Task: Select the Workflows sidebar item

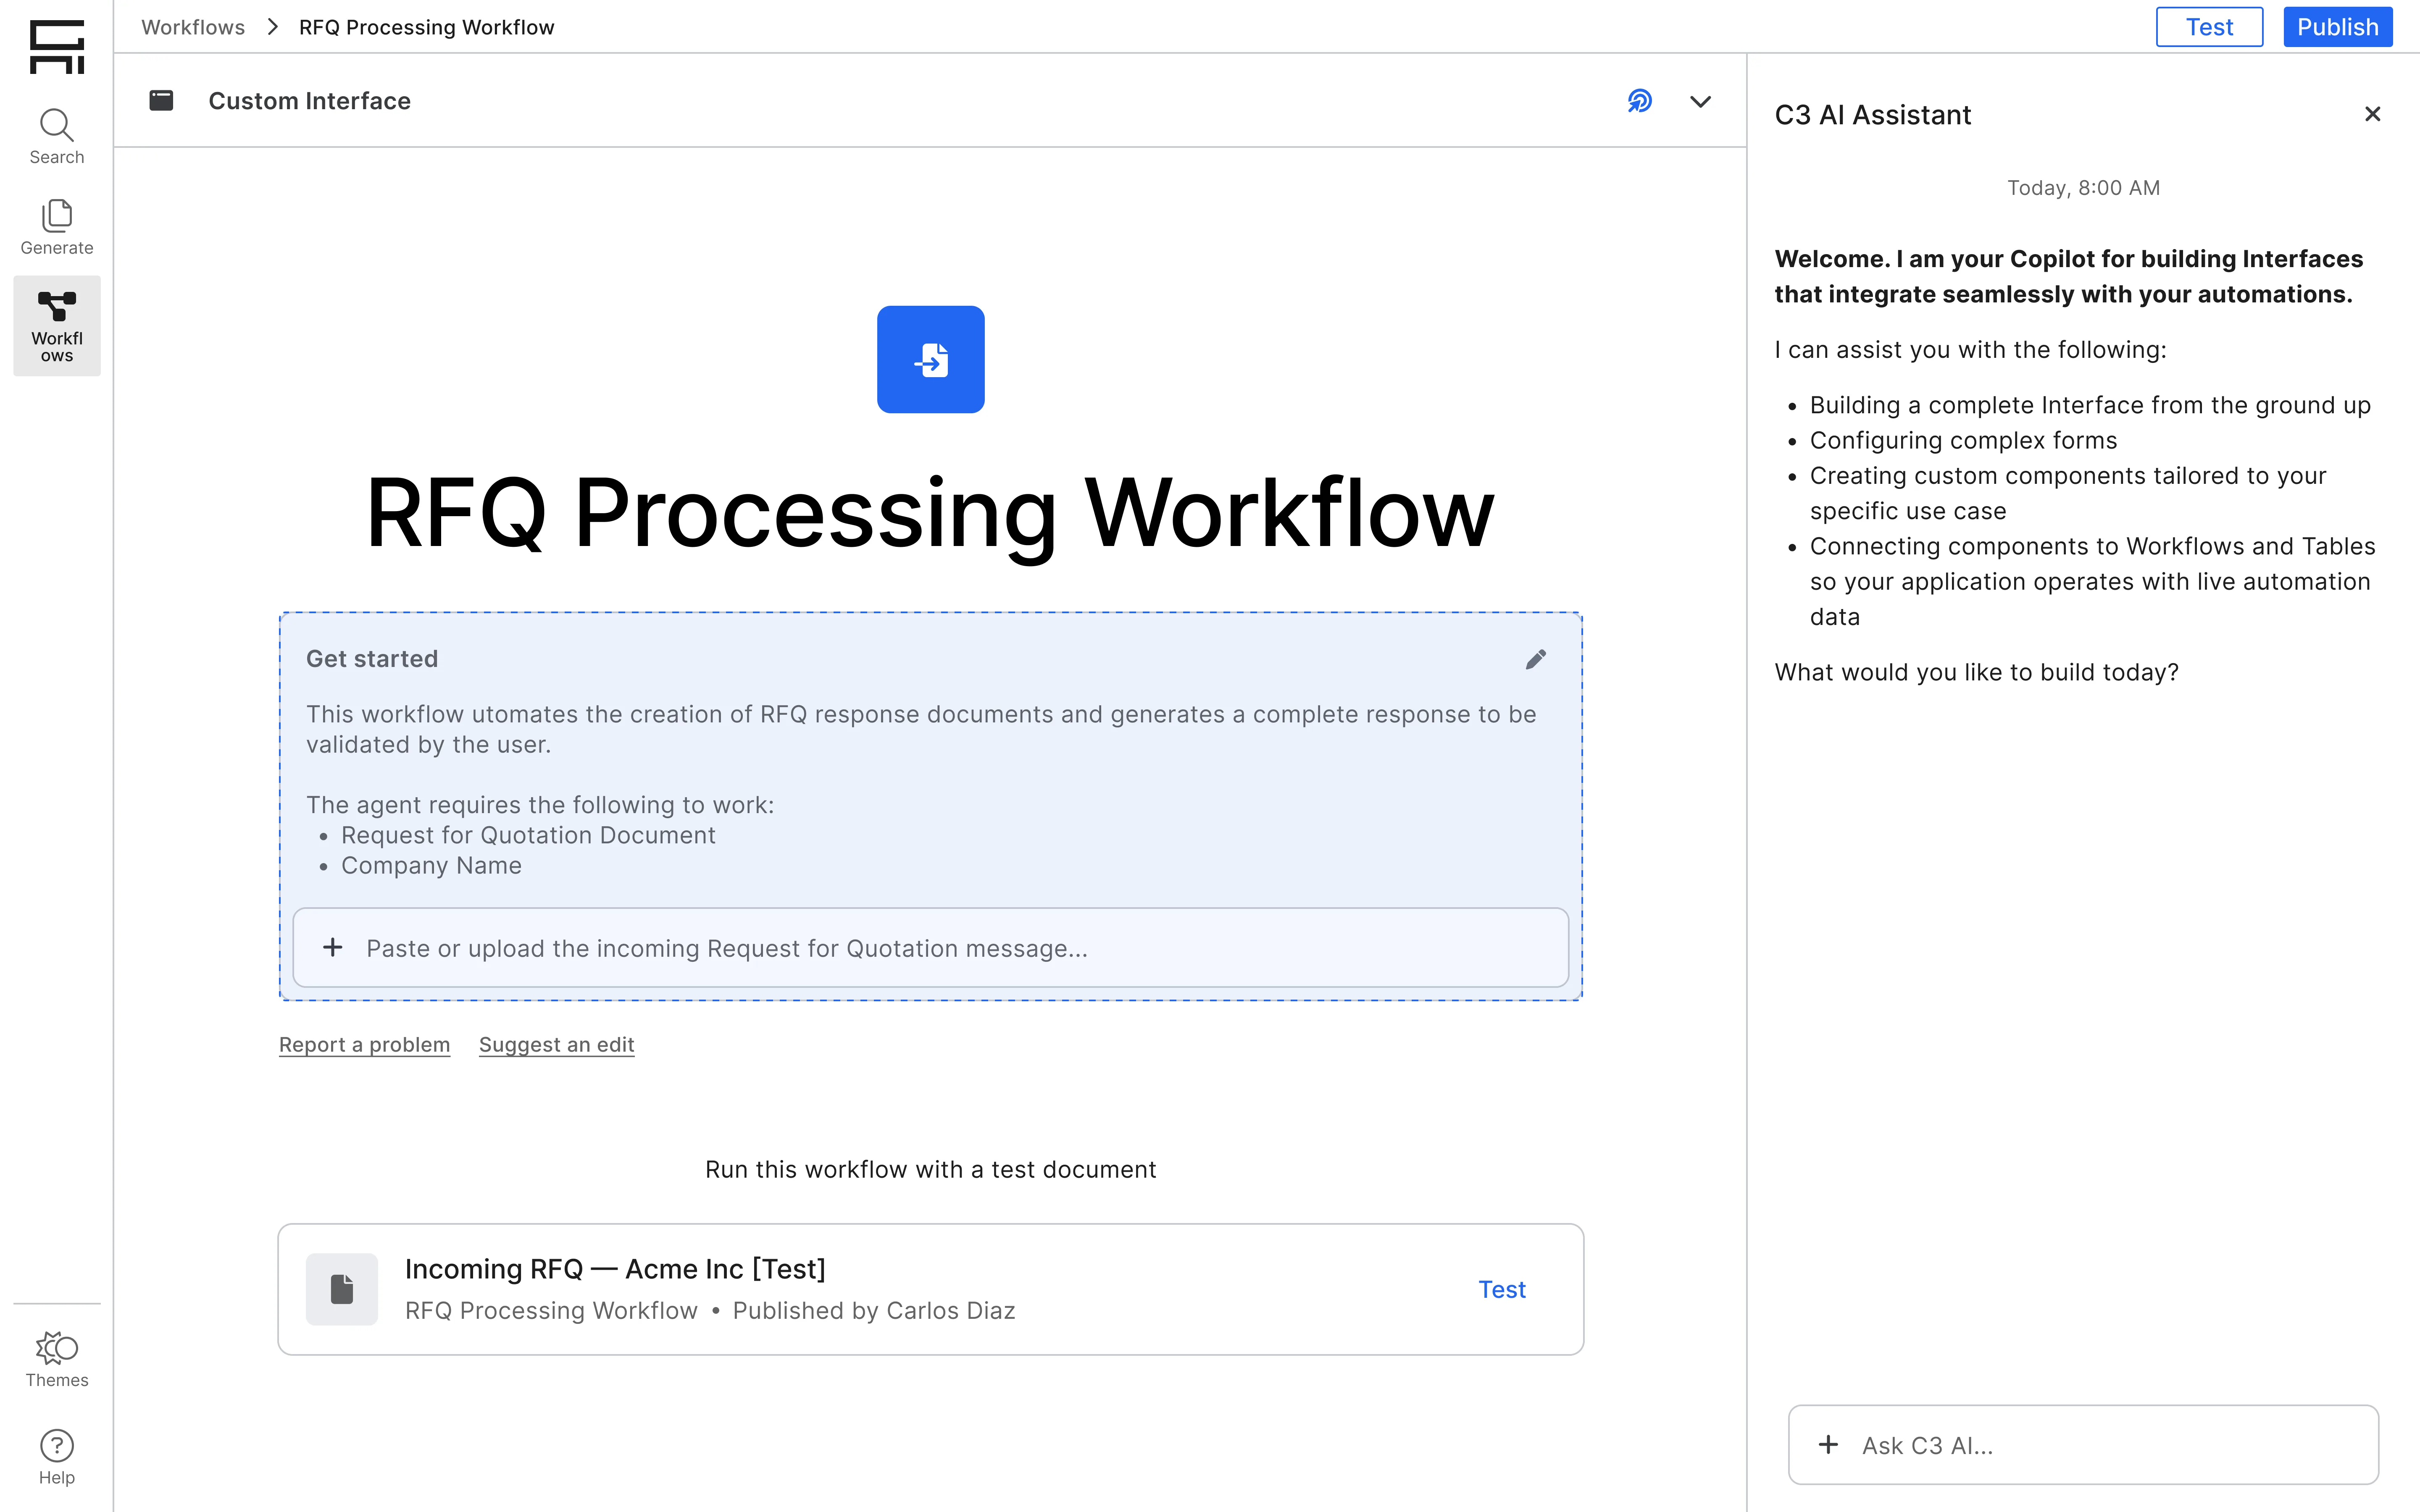Action: pyautogui.click(x=57, y=326)
